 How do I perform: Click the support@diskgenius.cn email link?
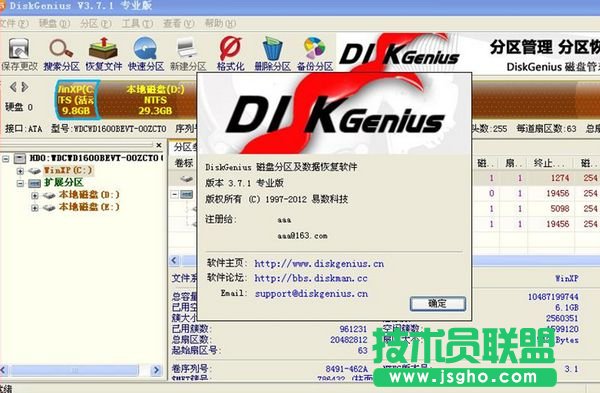coord(311,294)
